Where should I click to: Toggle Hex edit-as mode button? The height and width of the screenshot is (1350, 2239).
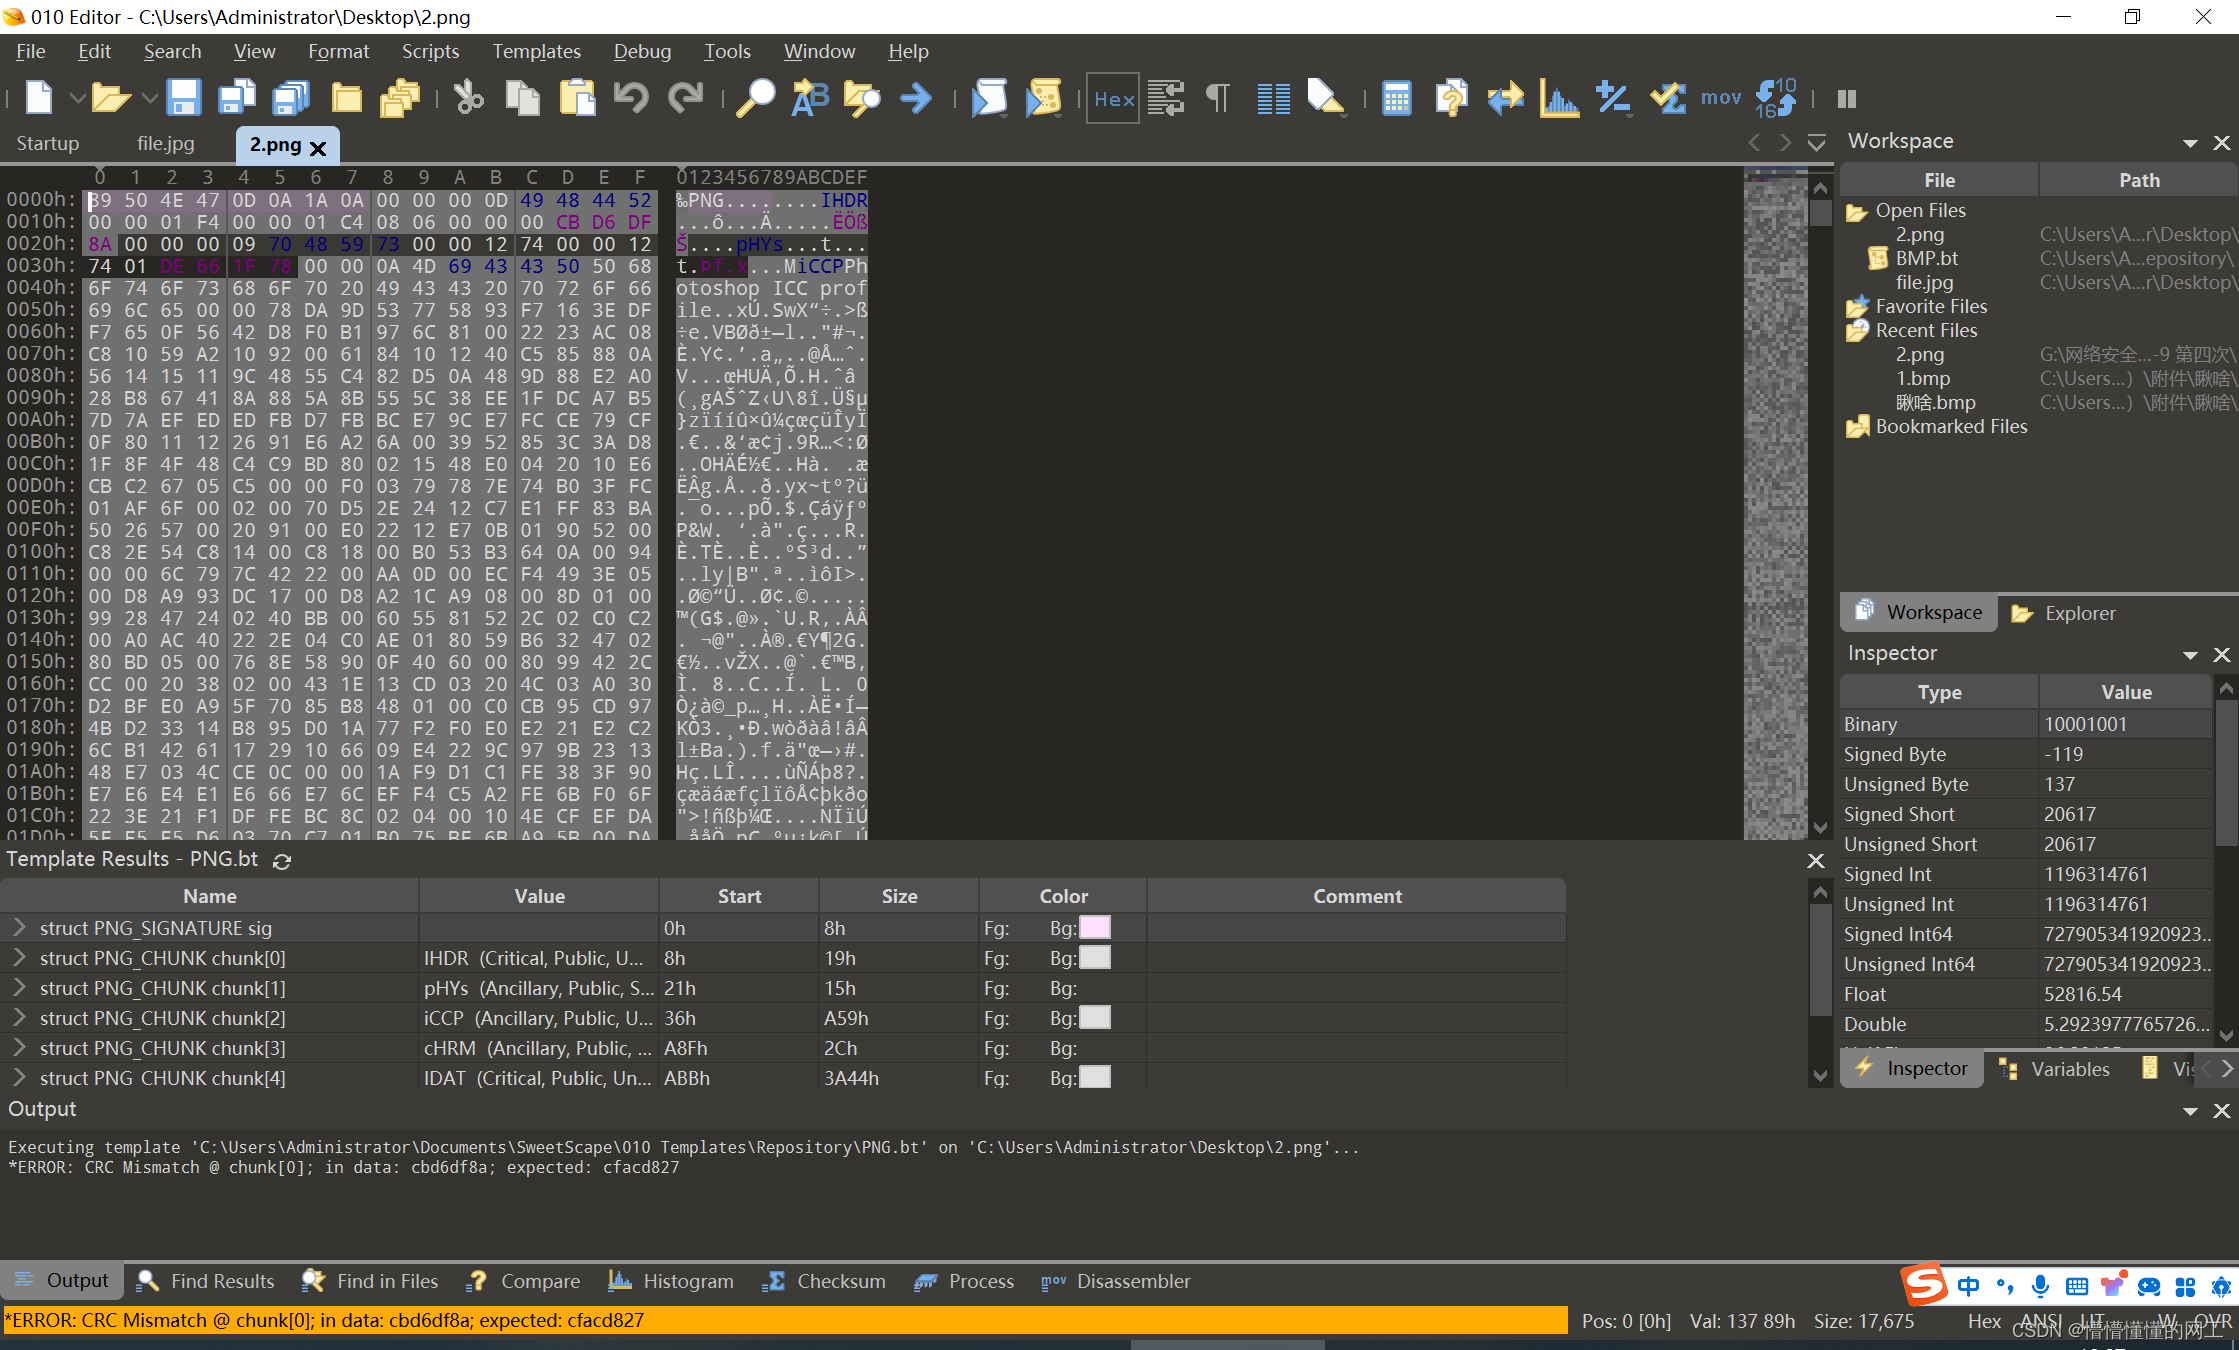click(1113, 98)
